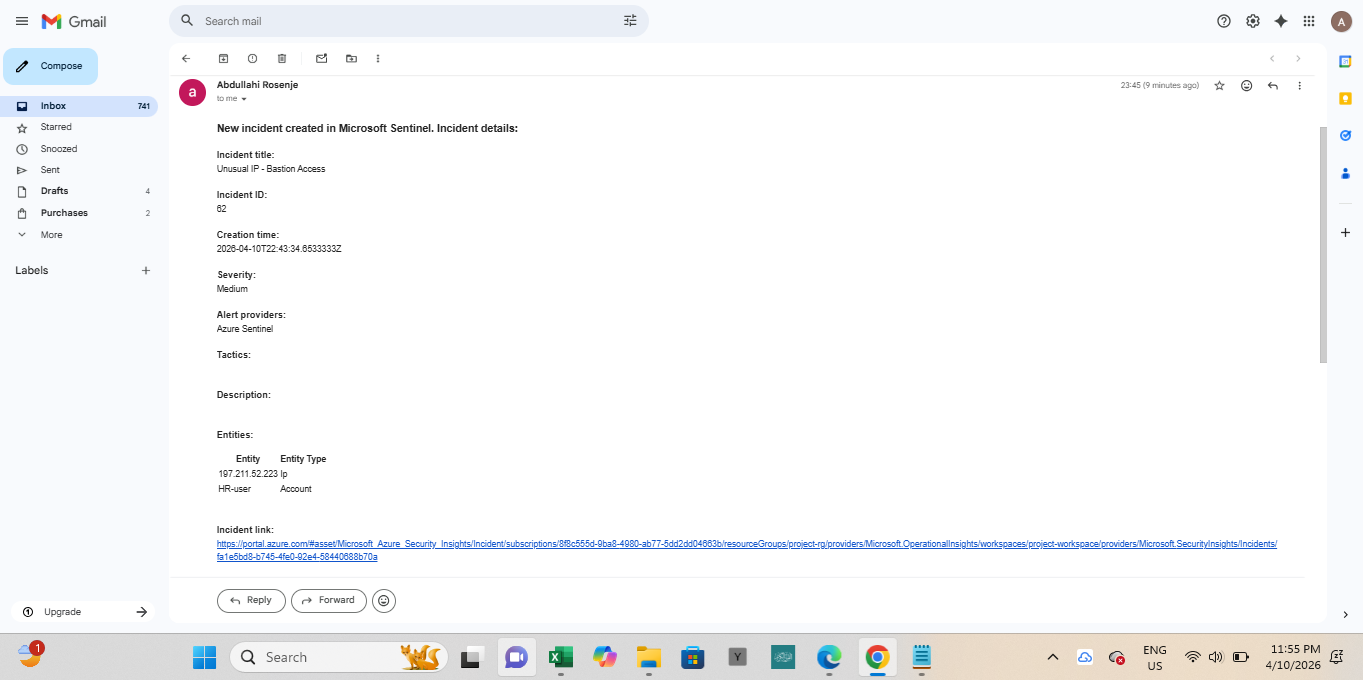Open Contacts side panel

1345,172
